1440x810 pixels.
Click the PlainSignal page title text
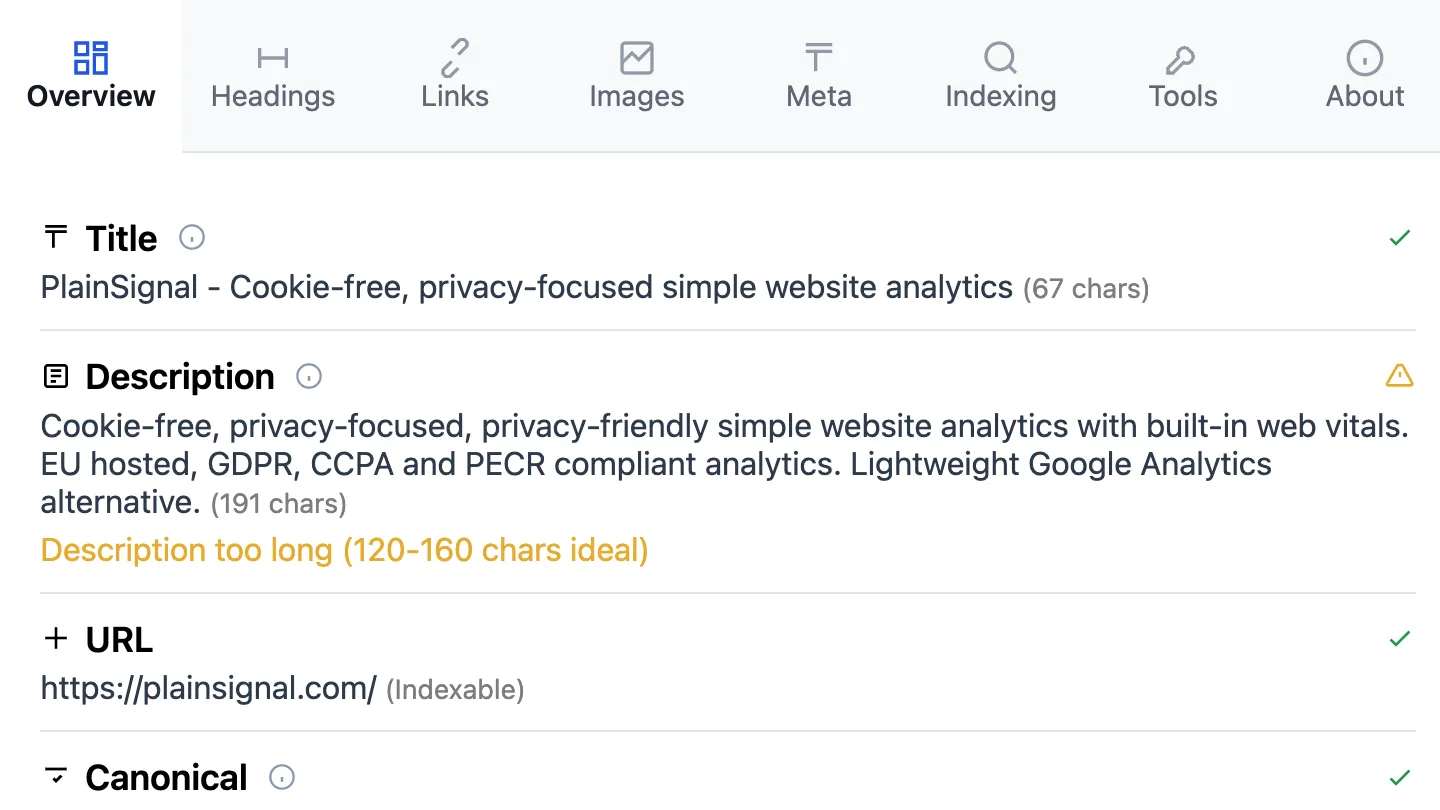[x=526, y=288]
